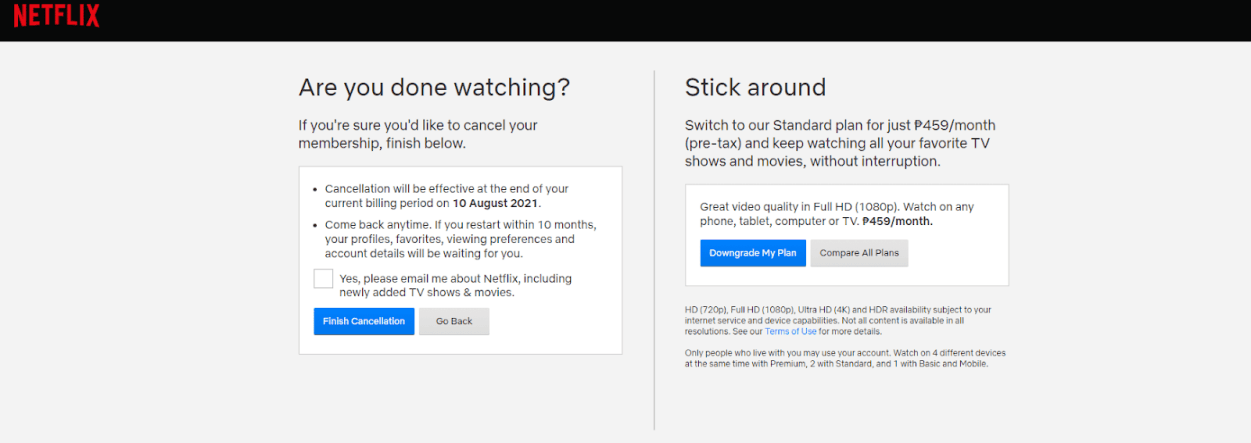Screen dimensions: 1251x443
Task: Click the "If you're sure you'd like to cancel" text
Action: 418,134
